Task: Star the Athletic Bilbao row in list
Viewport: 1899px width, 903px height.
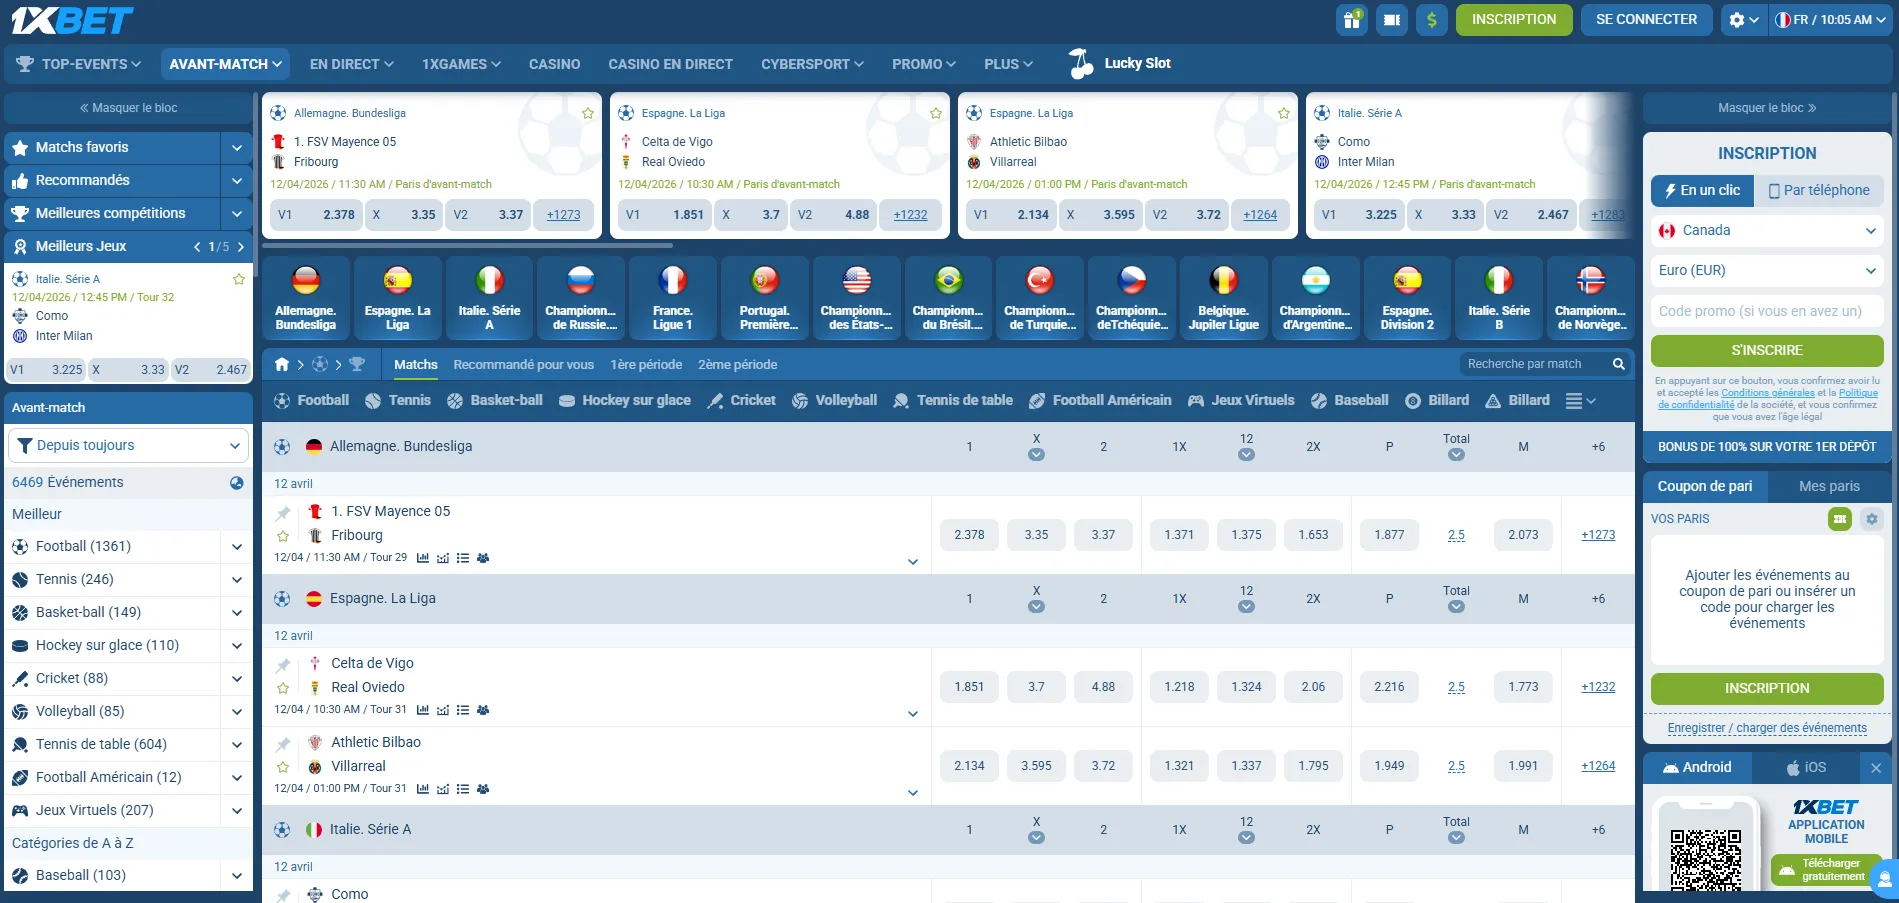Action: [283, 767]
